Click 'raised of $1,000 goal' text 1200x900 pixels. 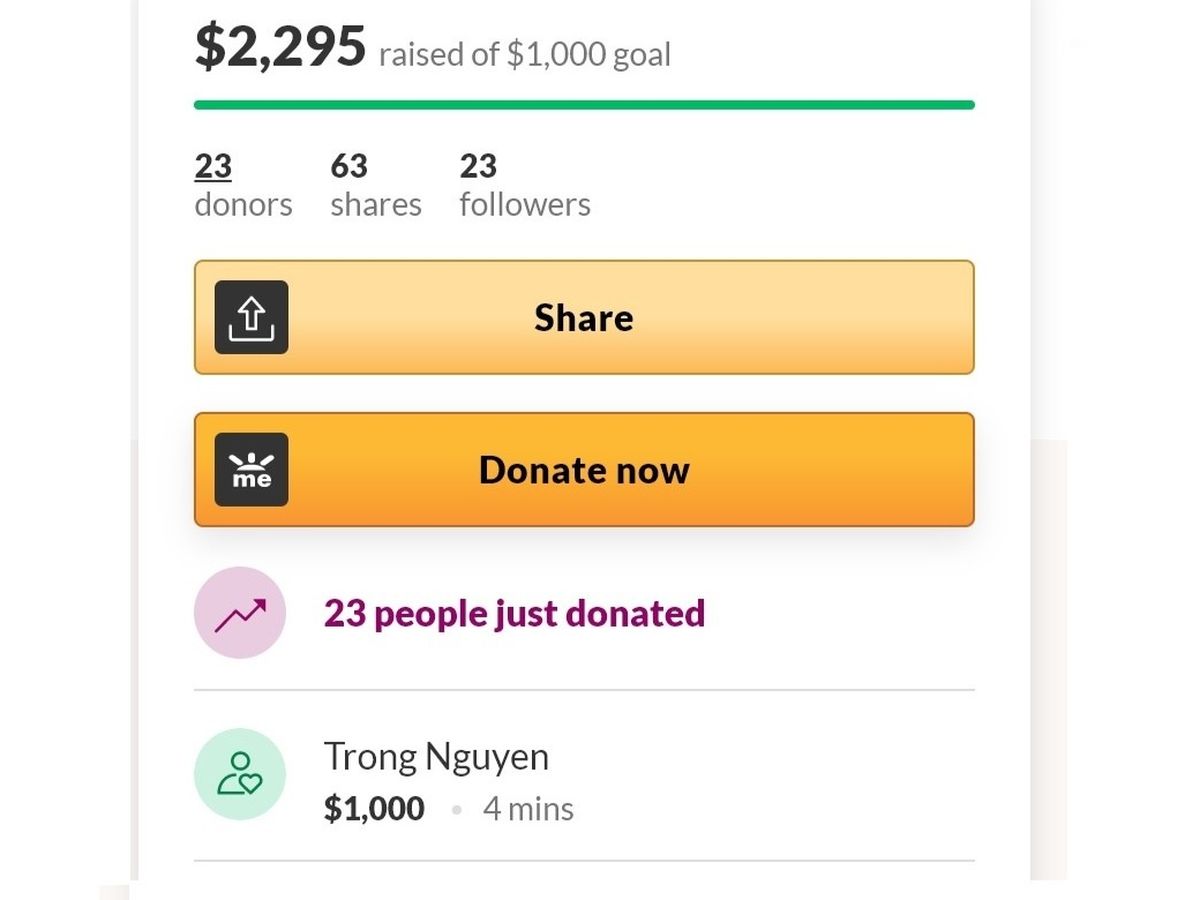point(524,54)
